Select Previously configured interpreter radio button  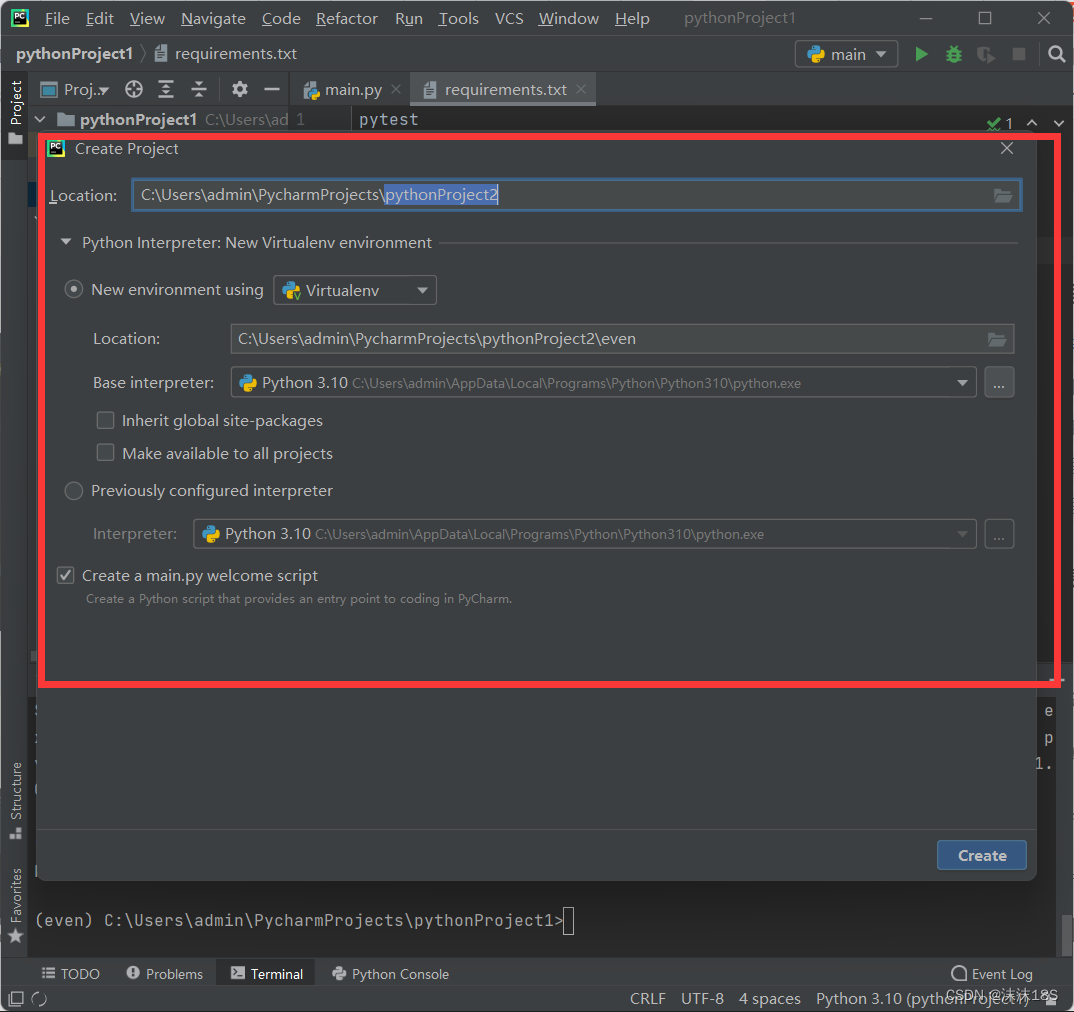pyautogui.click(x=73, y=491)
